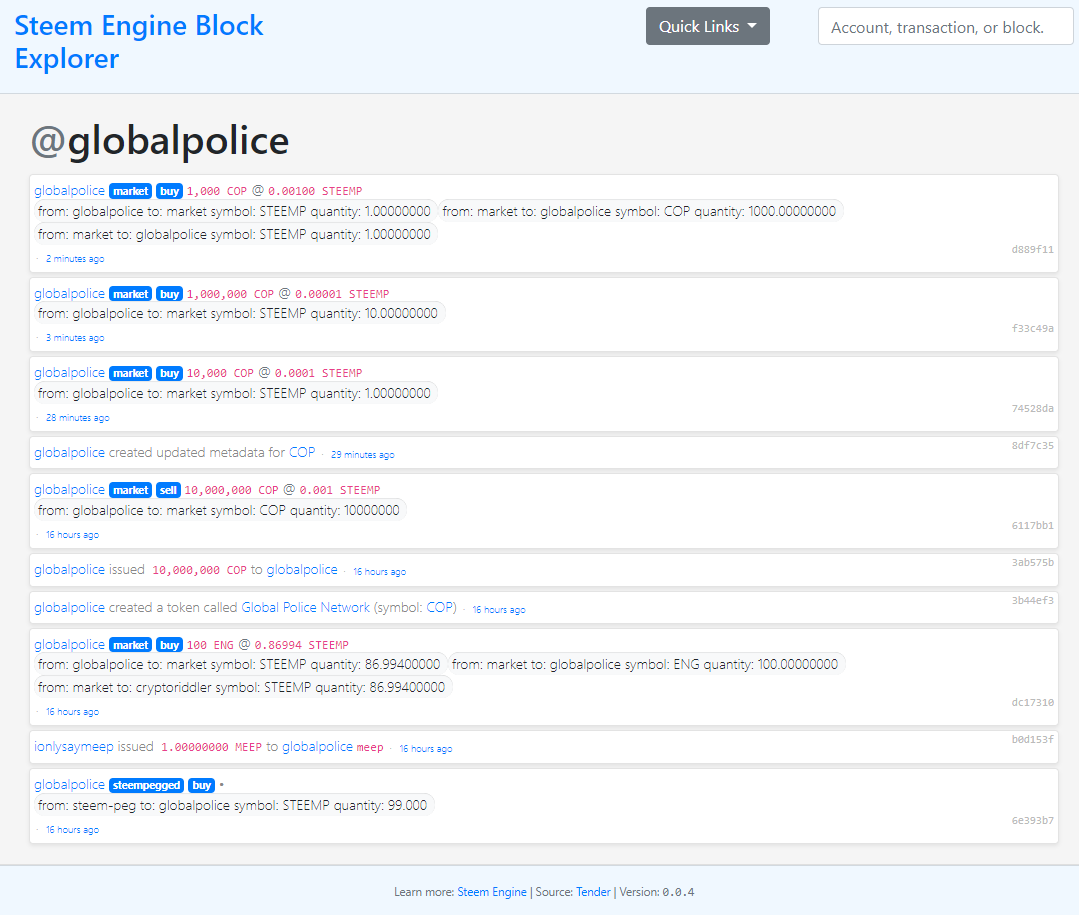Open transaction 6e393b7
The image size is (1079, 915).
(1032, 820)
